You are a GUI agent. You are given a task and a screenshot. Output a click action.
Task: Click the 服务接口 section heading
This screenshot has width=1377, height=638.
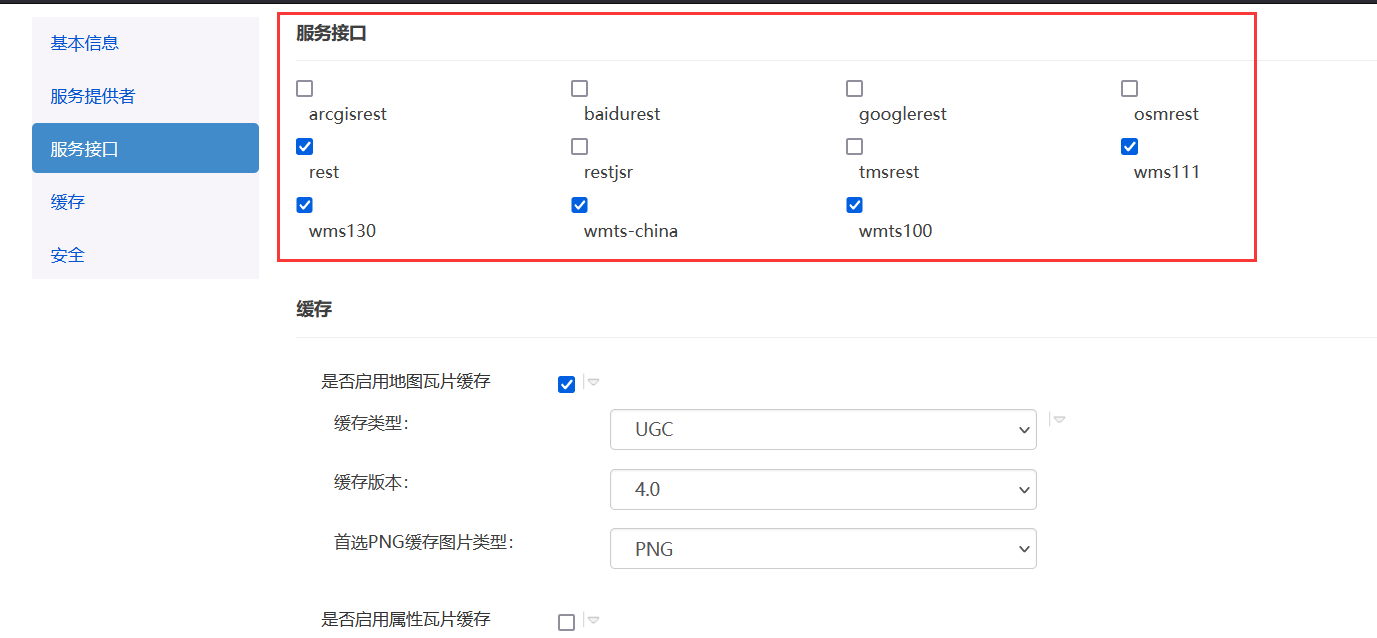(331, 33)
